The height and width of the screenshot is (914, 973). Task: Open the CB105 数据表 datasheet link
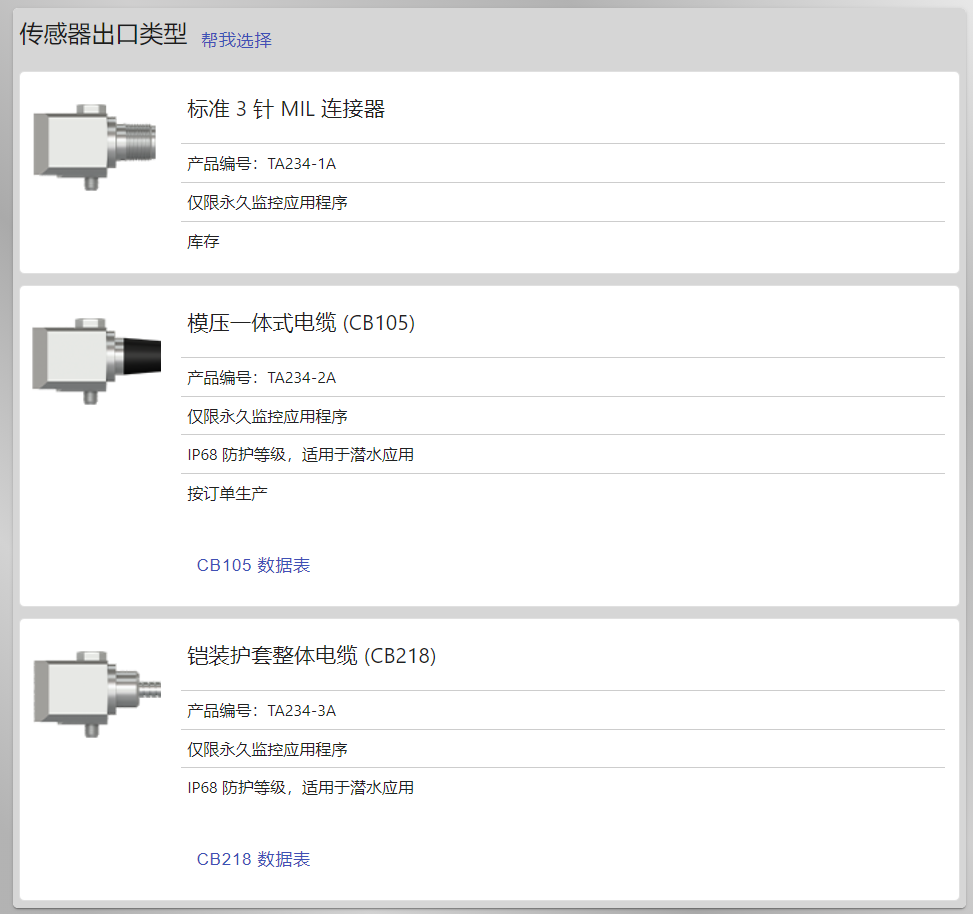253,565
